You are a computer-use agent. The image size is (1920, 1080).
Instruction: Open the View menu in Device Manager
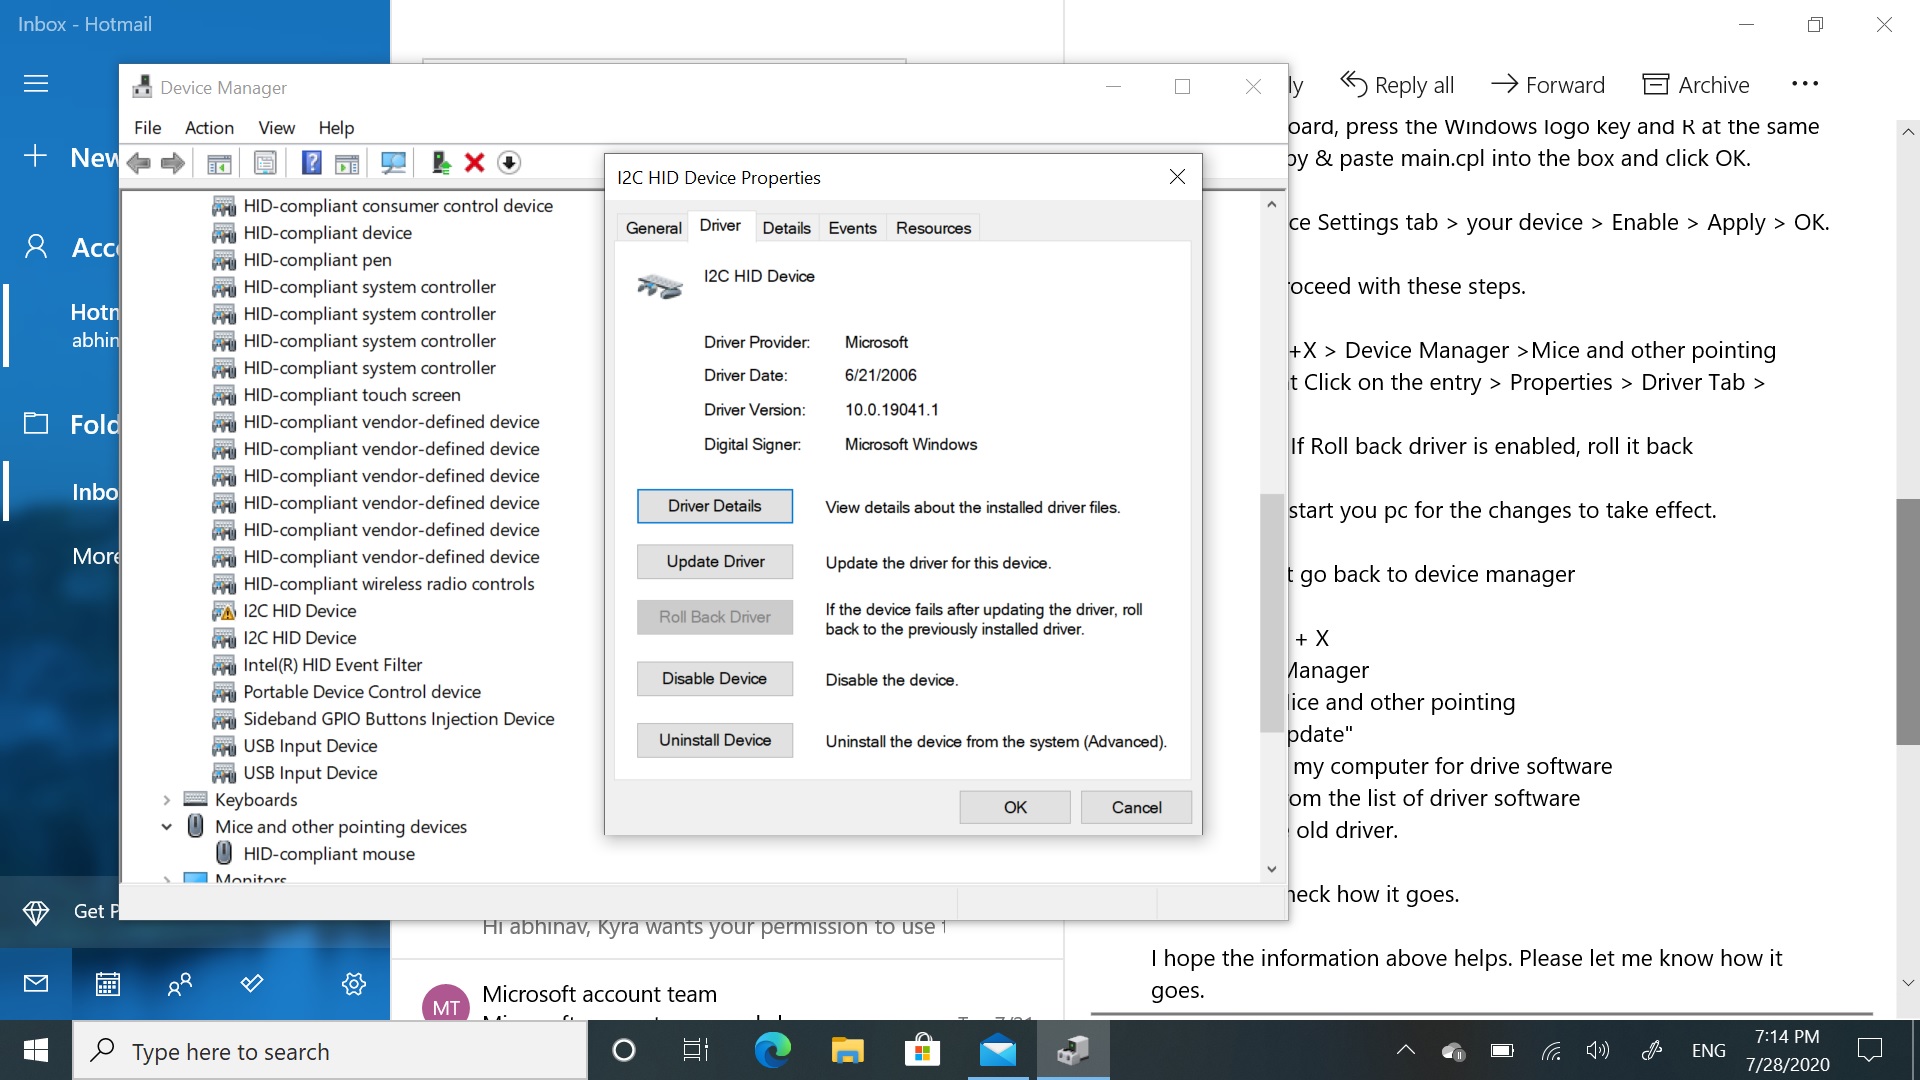(x=276, y=128)
